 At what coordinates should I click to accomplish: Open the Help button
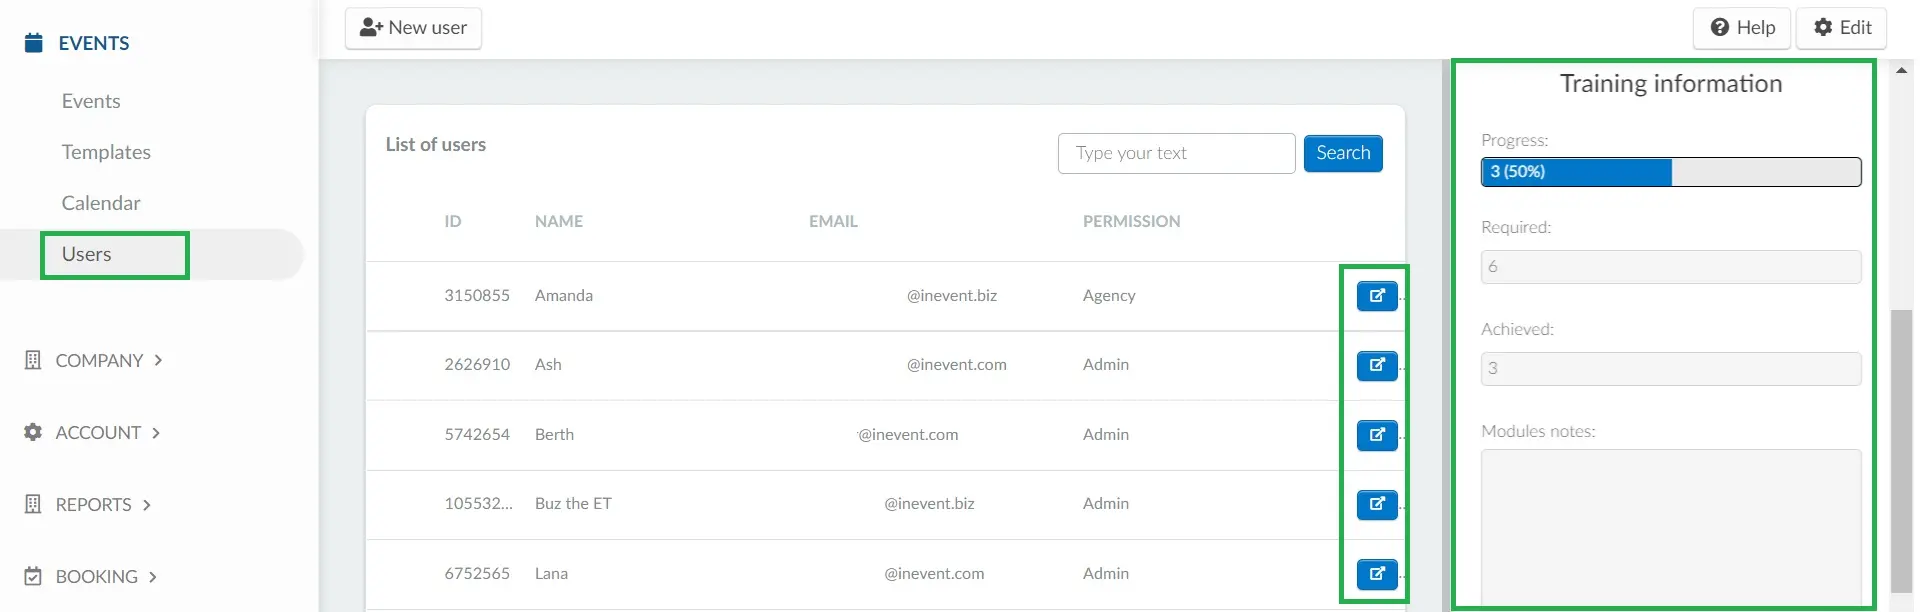click(1742, 28)
